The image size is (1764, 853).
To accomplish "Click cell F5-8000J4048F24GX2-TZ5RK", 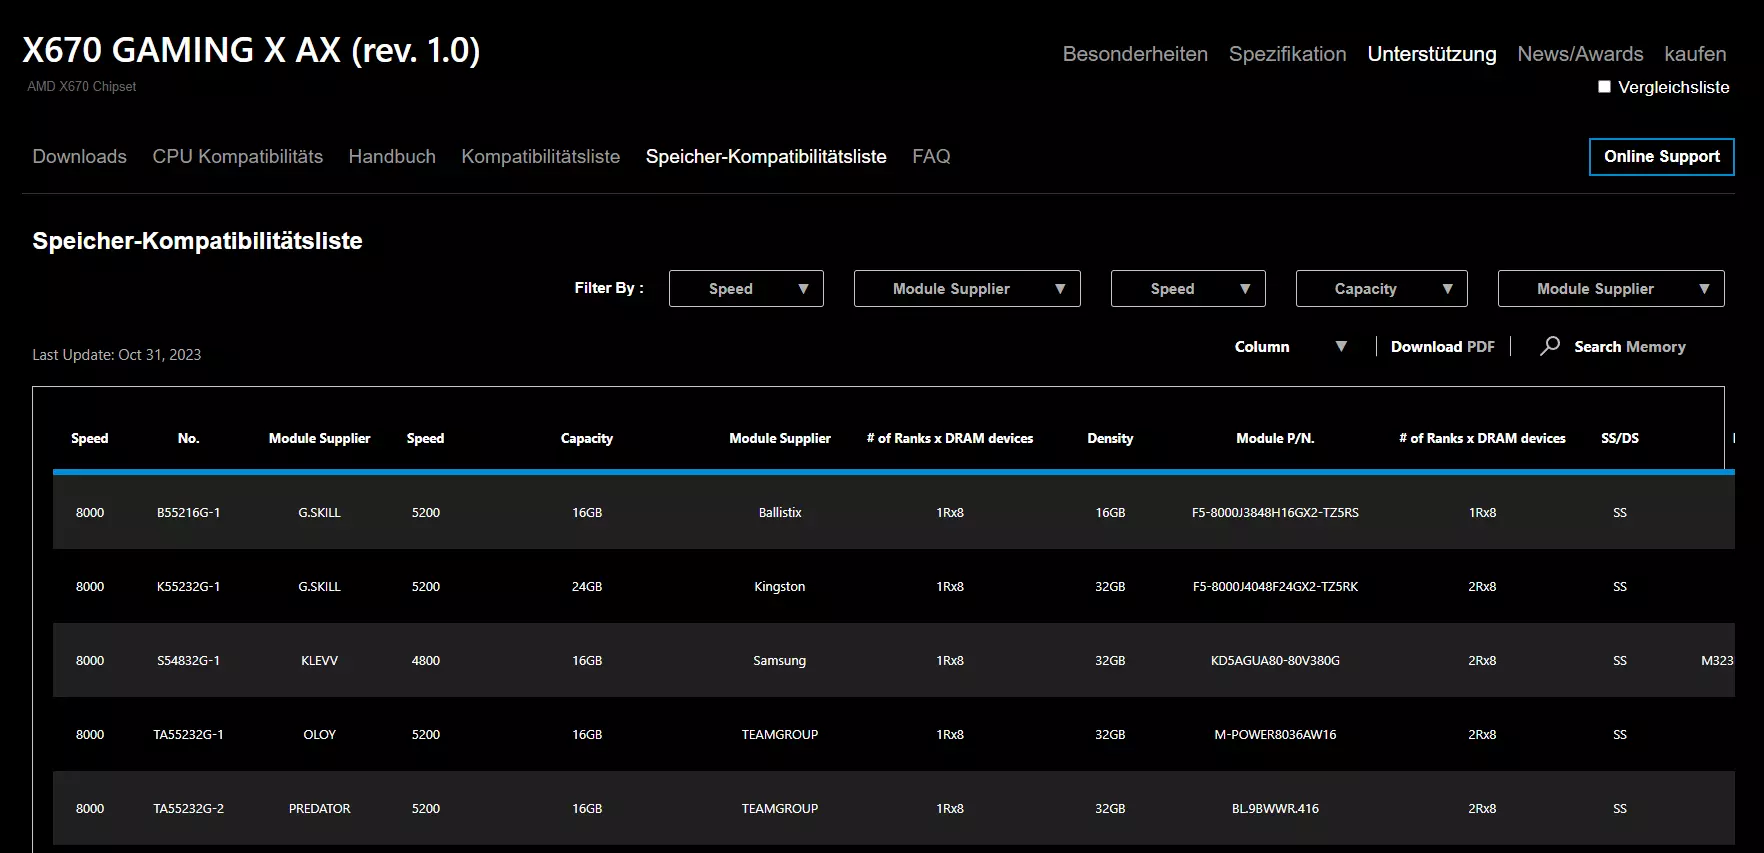I will pos(1275,586).
